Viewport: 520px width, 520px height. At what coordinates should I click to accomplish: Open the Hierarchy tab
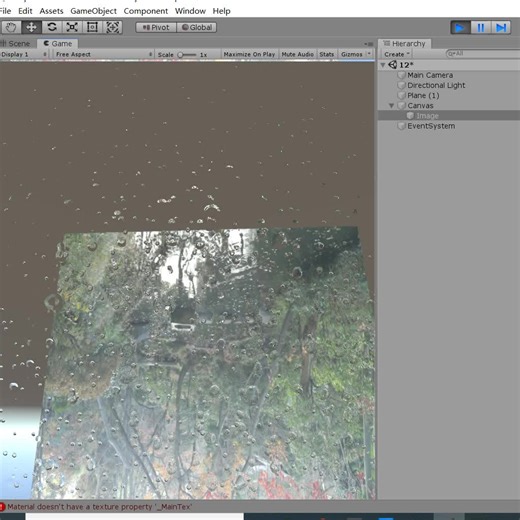point(404,44)
